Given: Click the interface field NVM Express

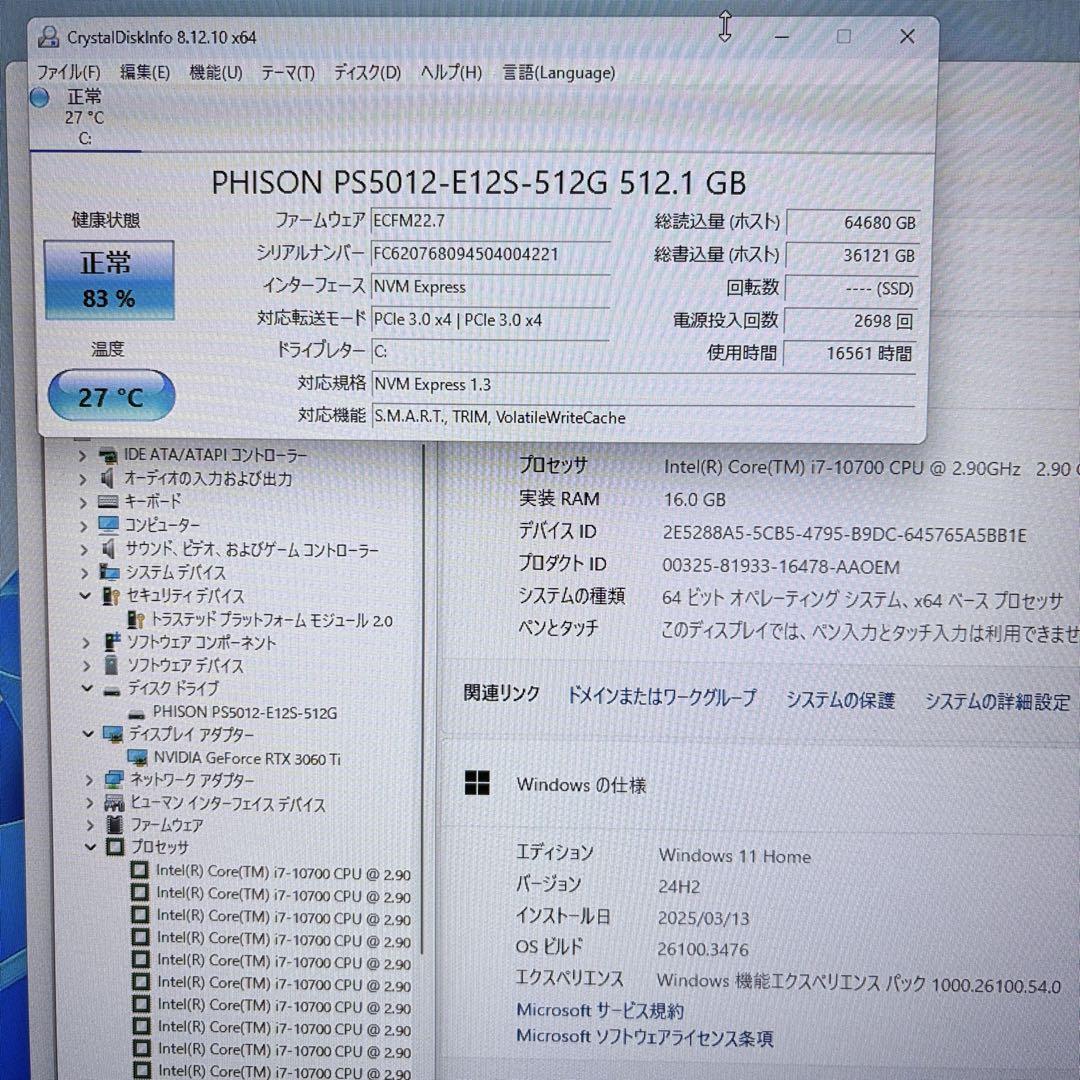Looking at the screenshot, I should pos(490,287).
